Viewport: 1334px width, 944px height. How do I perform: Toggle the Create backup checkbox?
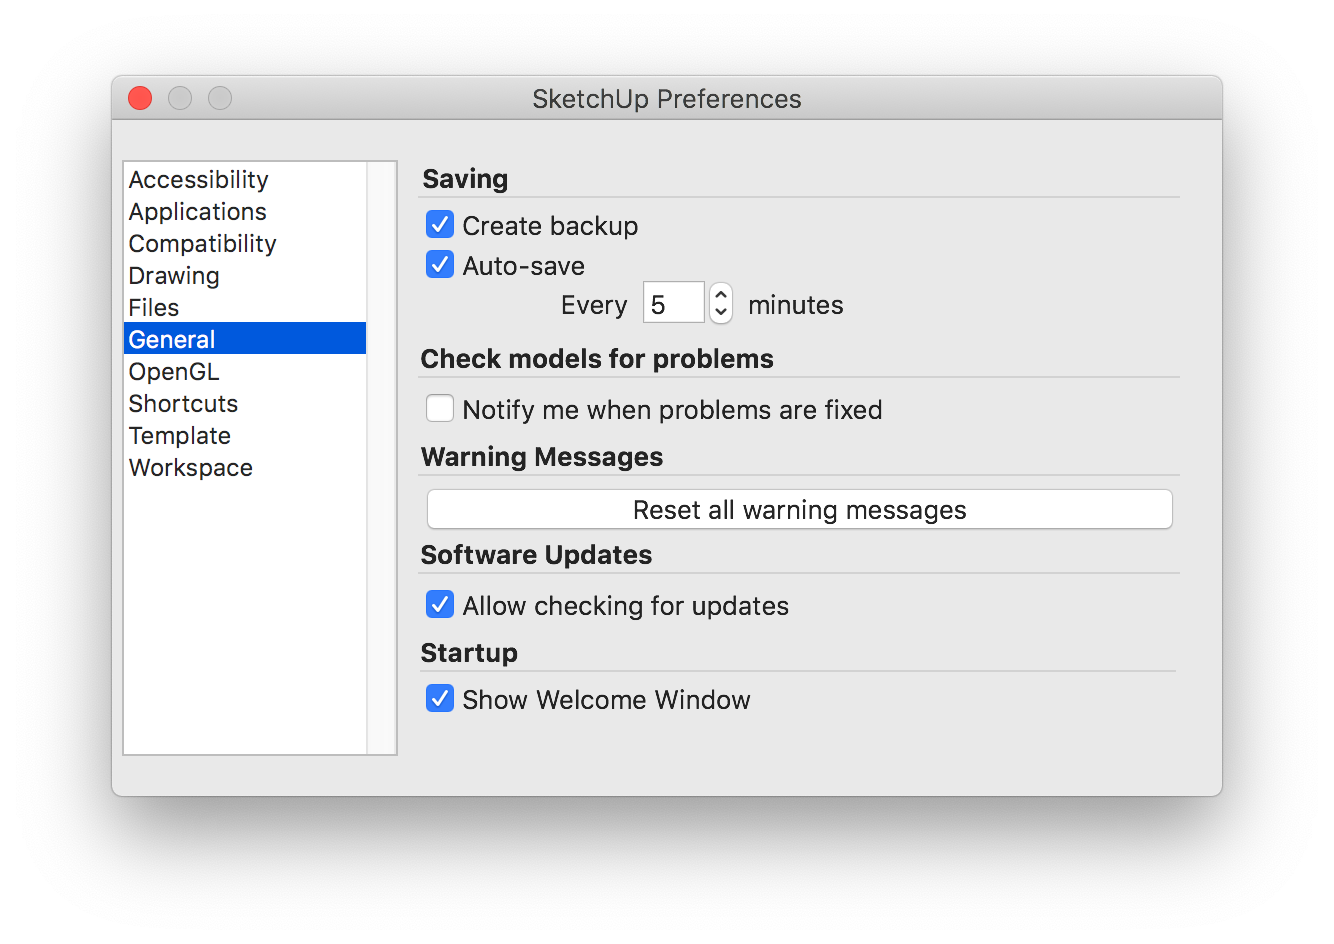tap(440, 225)
